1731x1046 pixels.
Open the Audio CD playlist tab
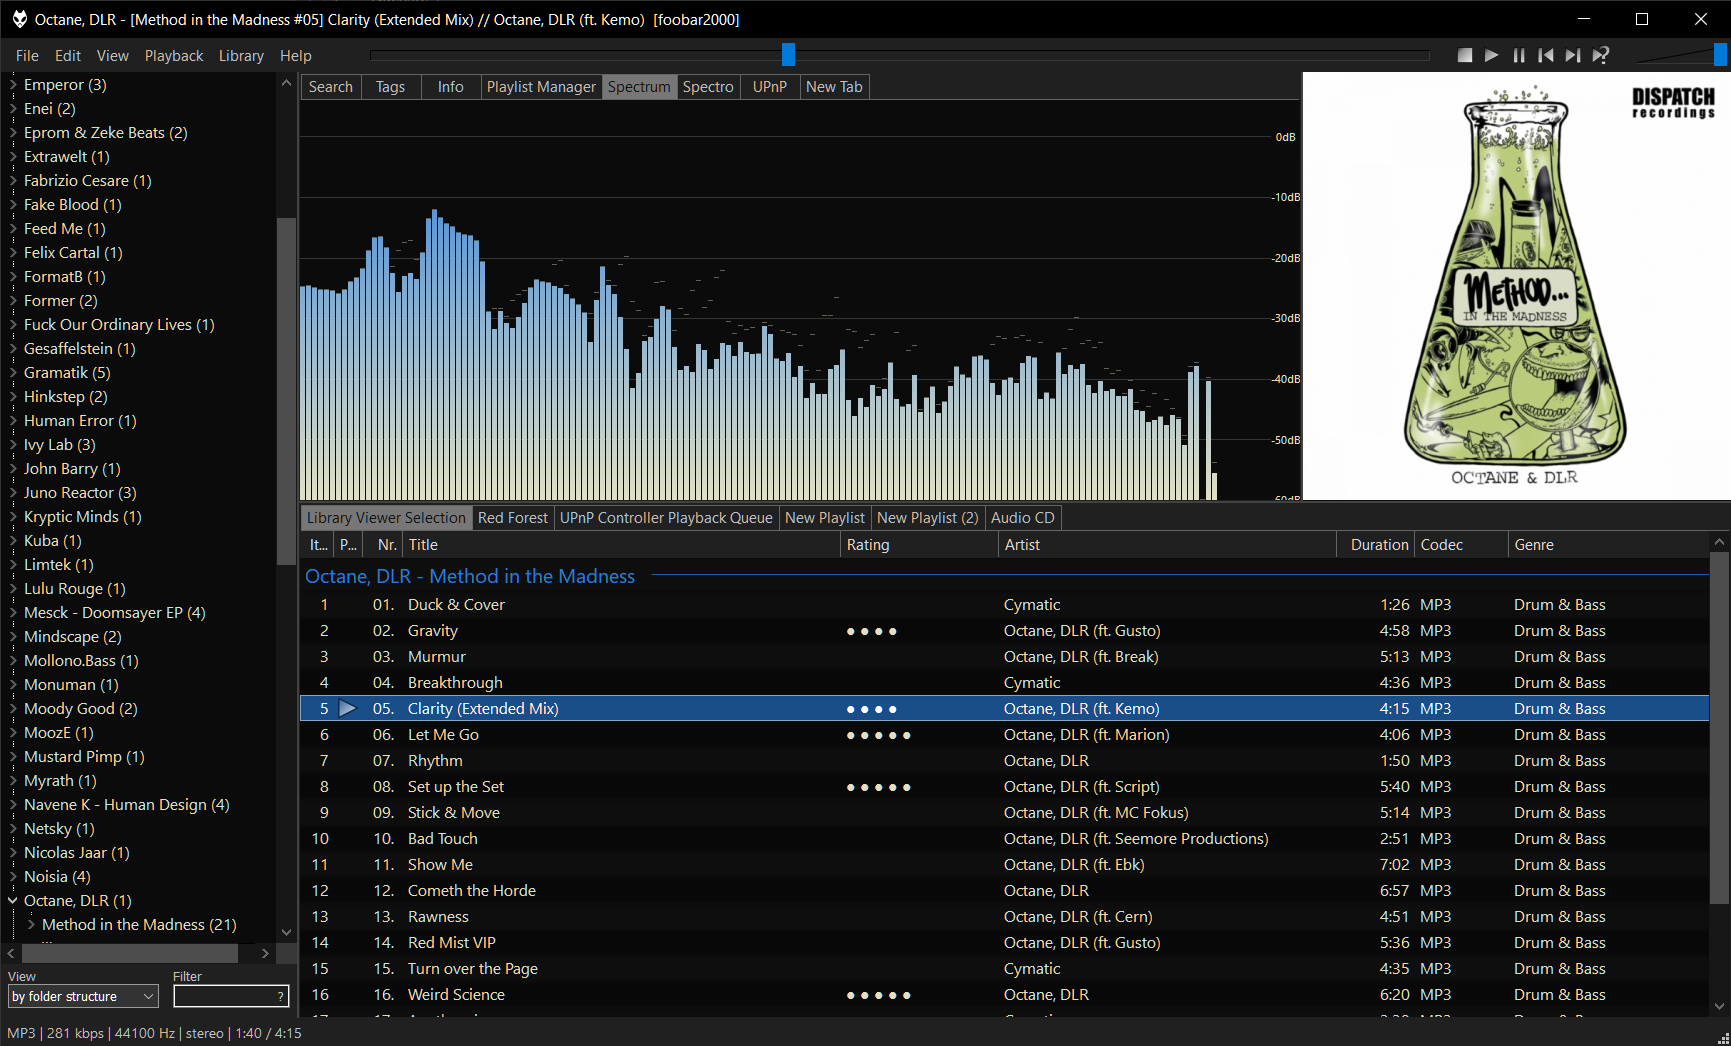click(x=1023, y=518)
